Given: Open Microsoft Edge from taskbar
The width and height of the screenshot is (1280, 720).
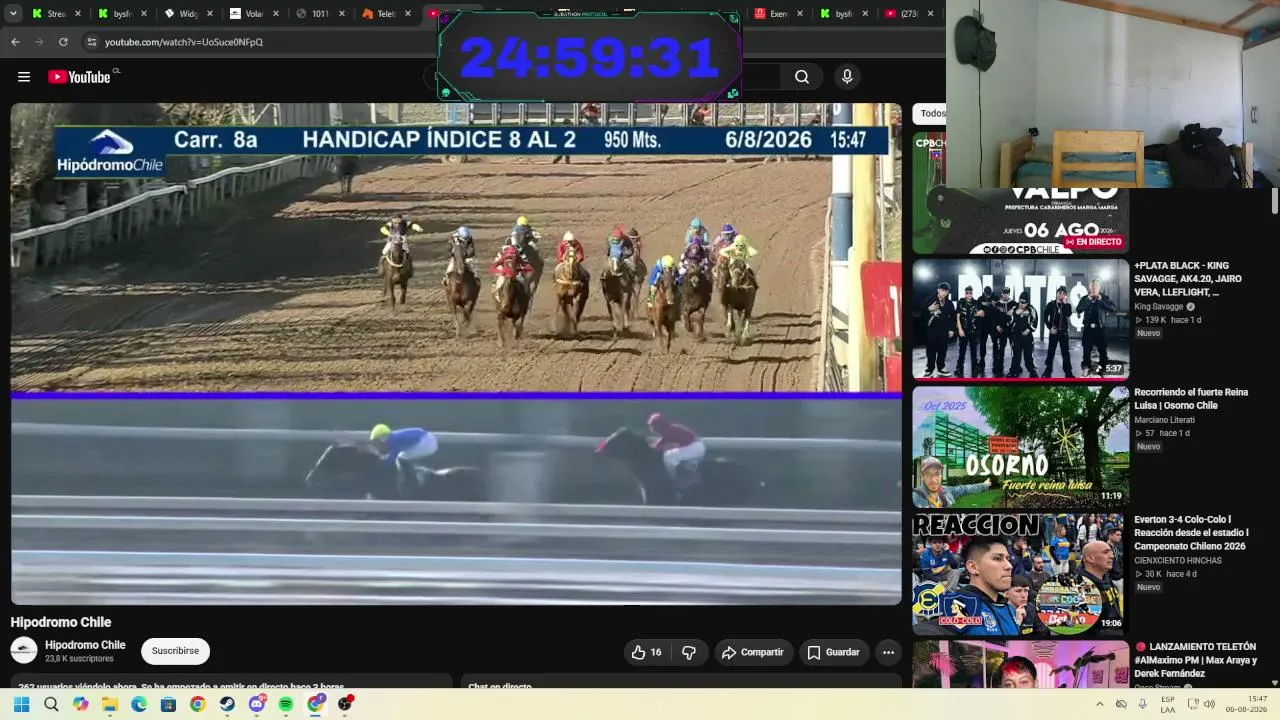Looking at the screenshot, I should tap(139, 704).
